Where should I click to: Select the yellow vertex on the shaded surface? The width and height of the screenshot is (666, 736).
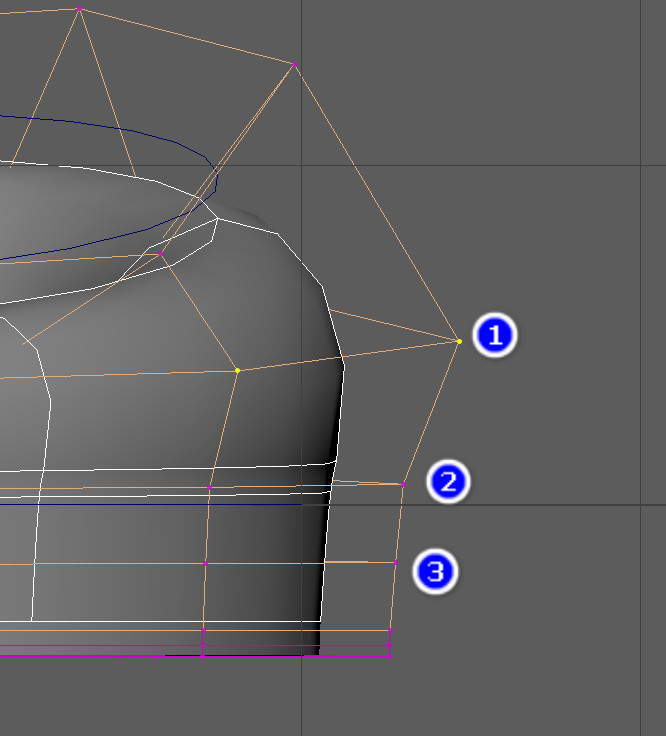point(237,370)
